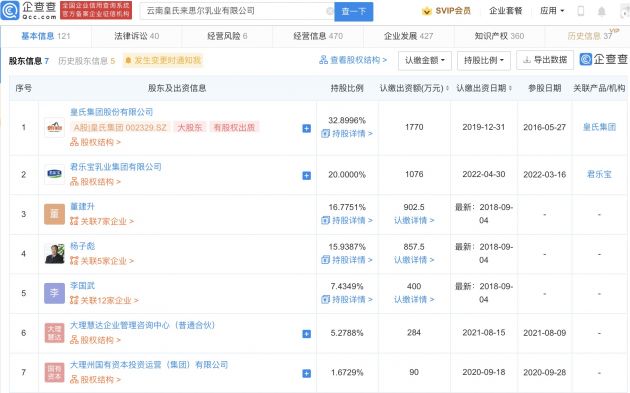The height and width of the screenshot is (393, 630).
Task: Click 大股东 tag on row 1
Action: click(x=190, y=127)
